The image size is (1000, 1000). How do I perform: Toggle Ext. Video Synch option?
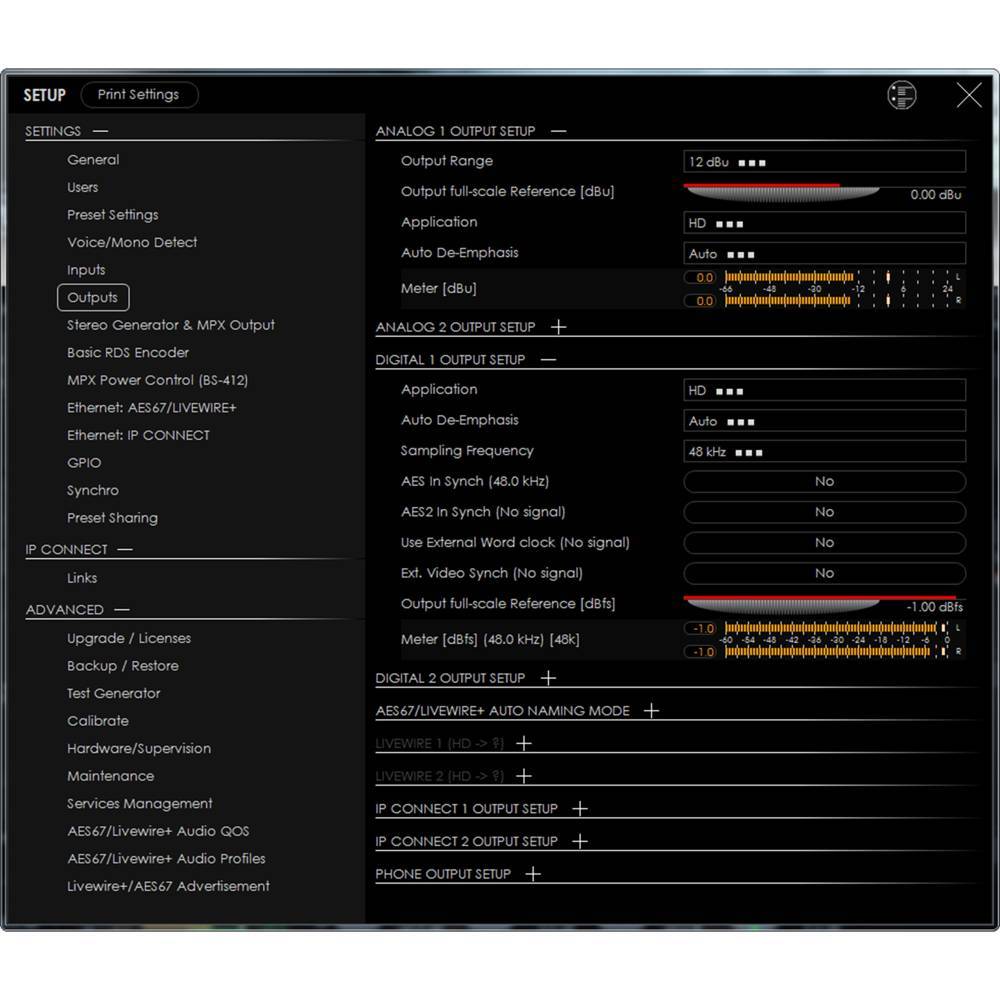[x=824, y=573]
